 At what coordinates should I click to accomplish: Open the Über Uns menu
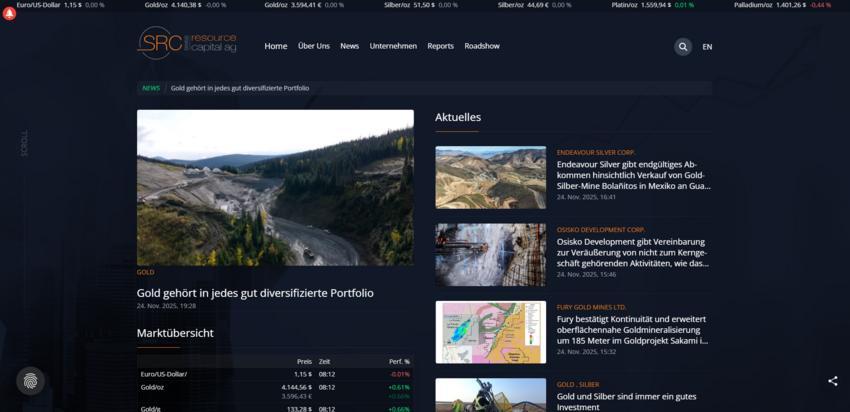(314, 46)
